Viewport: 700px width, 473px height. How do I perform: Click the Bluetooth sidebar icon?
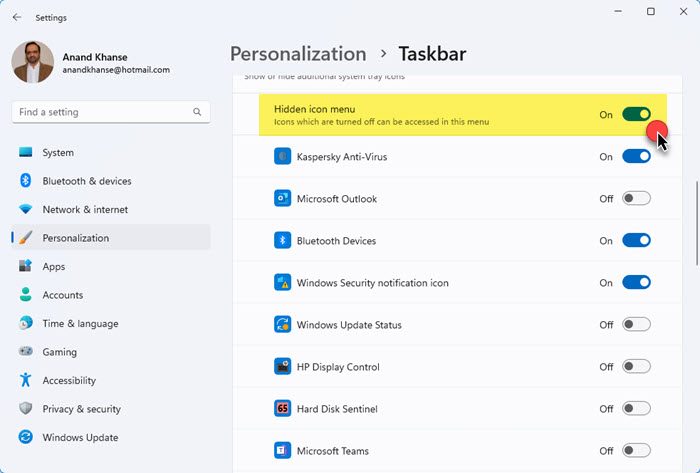[x=26, y=181]
